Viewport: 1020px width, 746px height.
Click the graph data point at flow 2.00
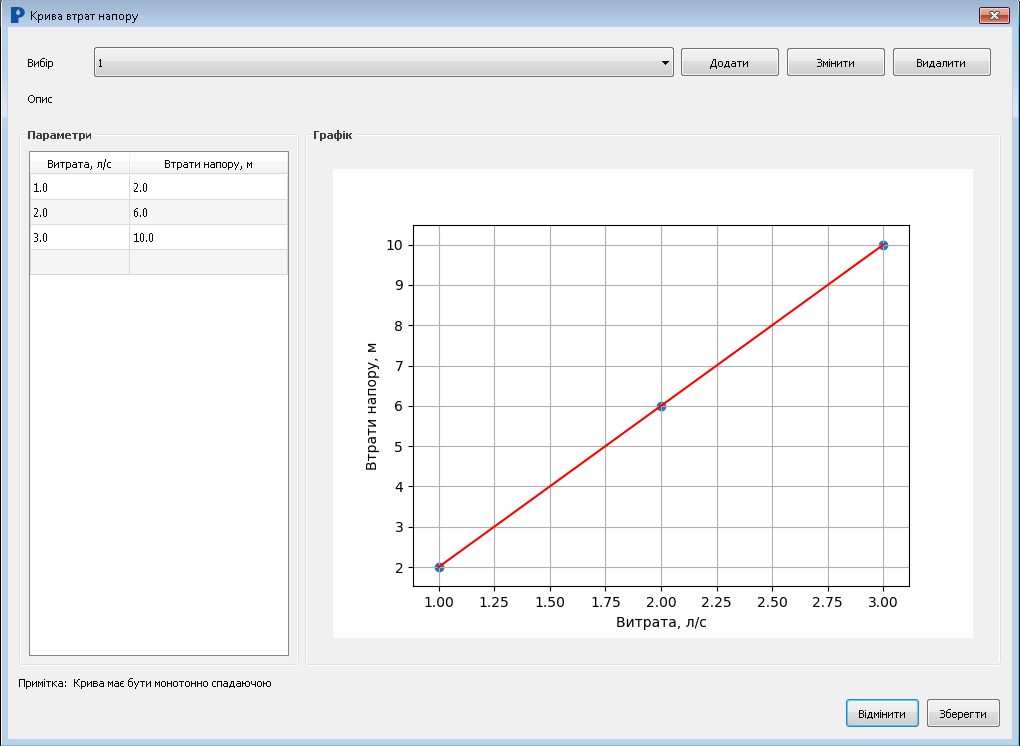(x=662, y=406)
